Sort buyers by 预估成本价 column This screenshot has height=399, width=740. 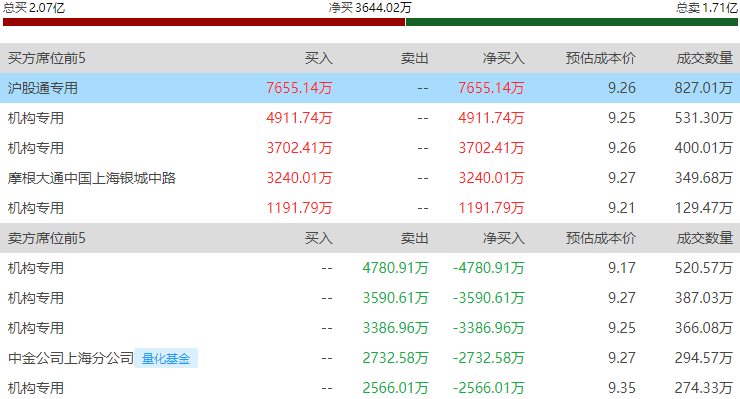tap(601, 58)
